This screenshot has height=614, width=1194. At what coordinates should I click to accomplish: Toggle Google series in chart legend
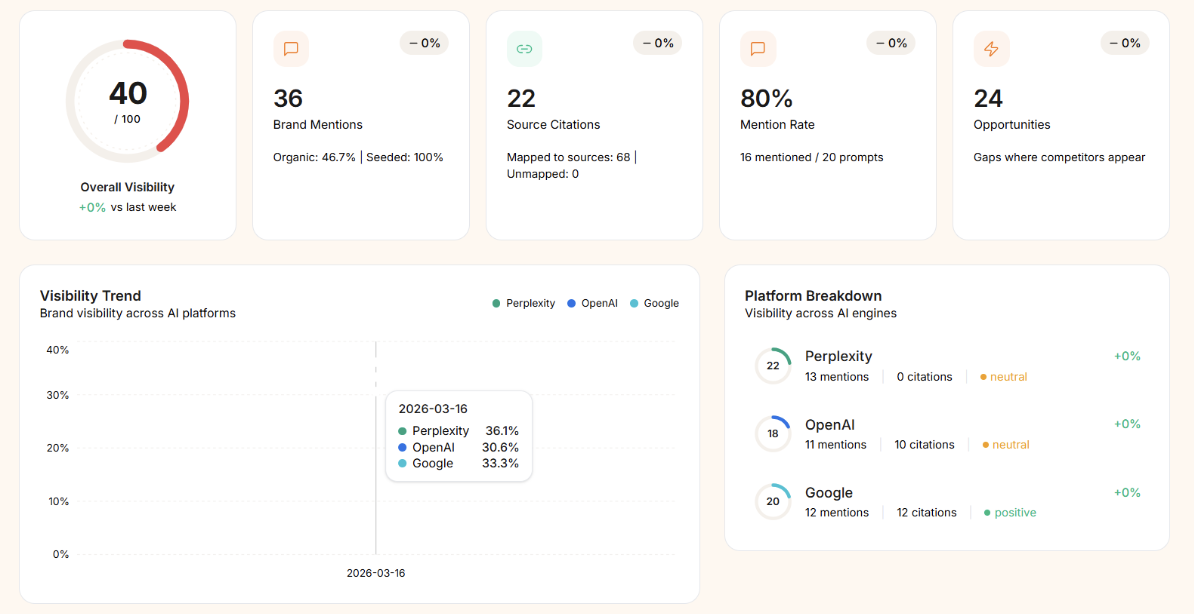pyautogui.click(x=655, y=303)
